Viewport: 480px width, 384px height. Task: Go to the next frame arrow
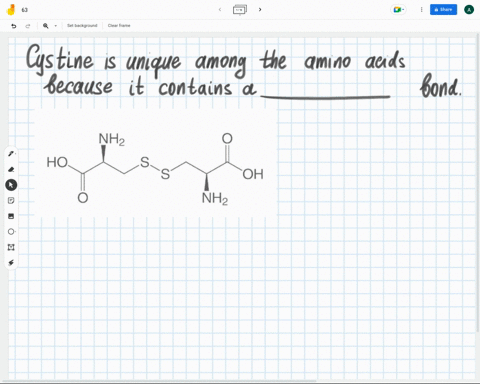[260, 9]
